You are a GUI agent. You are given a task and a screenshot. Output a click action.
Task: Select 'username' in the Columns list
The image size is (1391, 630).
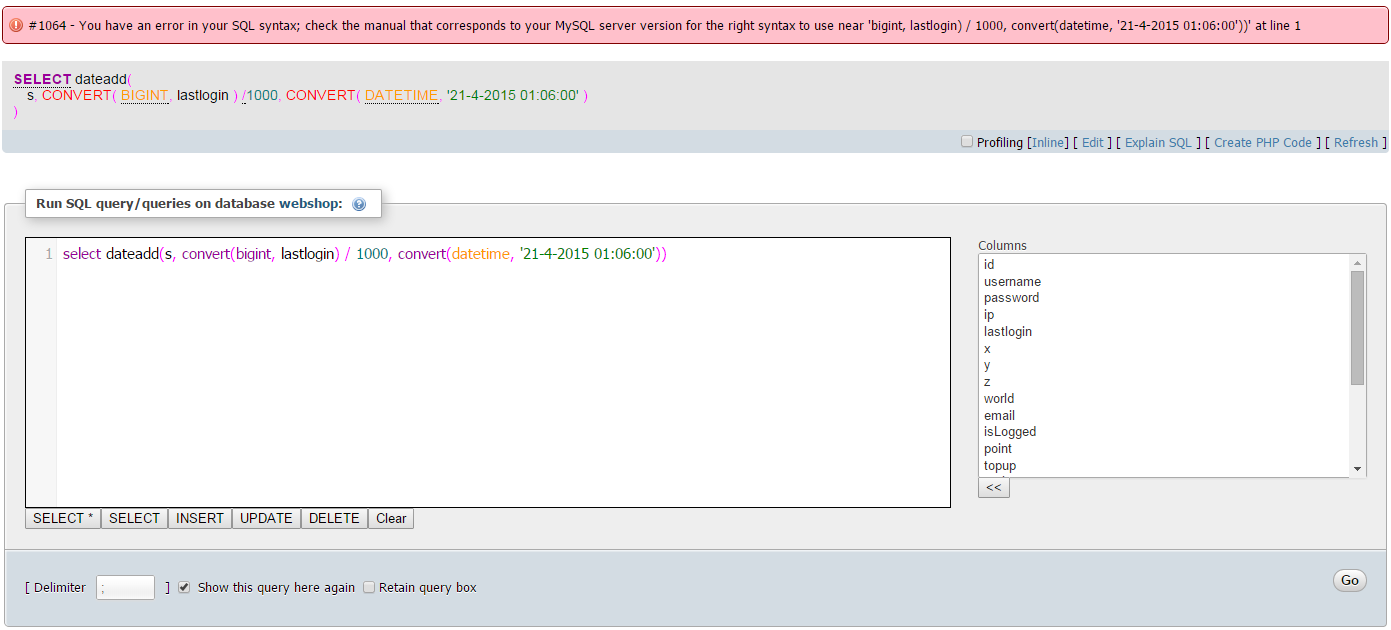1164,281
